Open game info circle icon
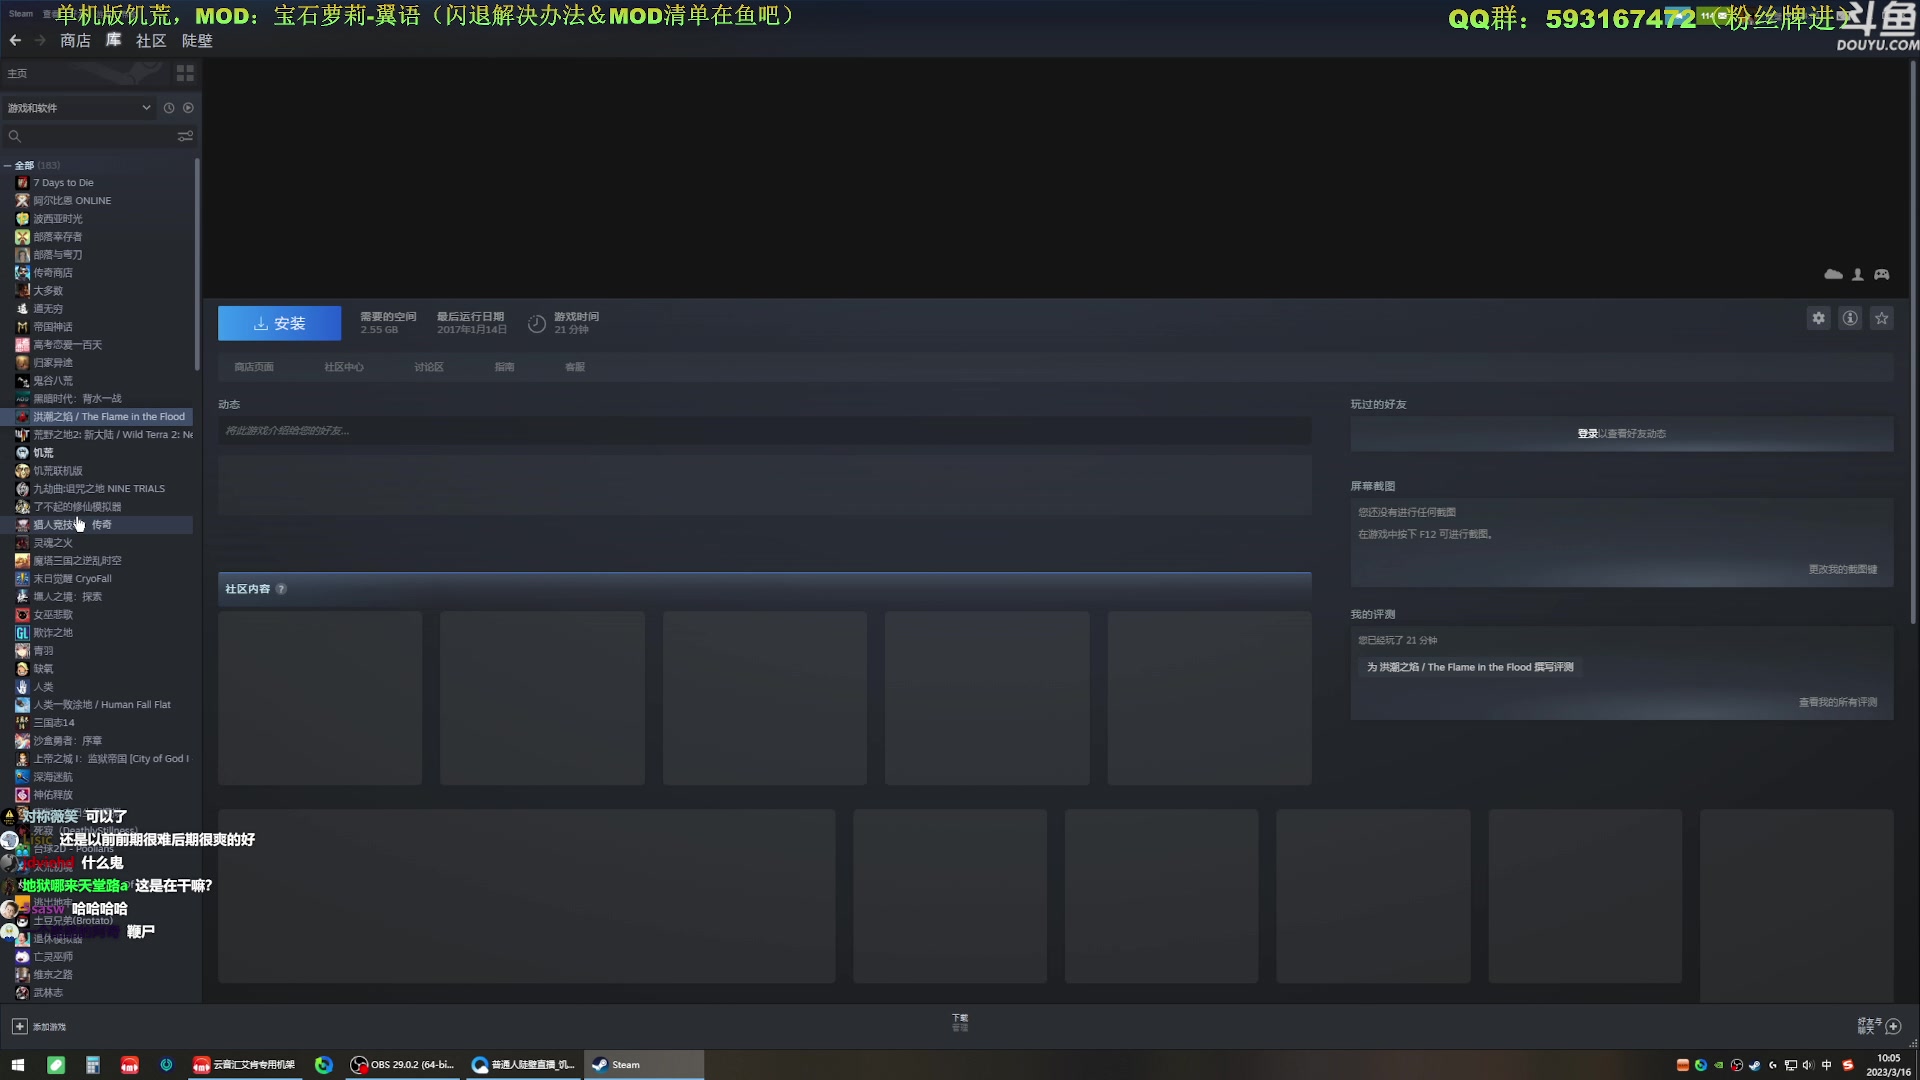1920x1080 pixels. (1850, 318)
